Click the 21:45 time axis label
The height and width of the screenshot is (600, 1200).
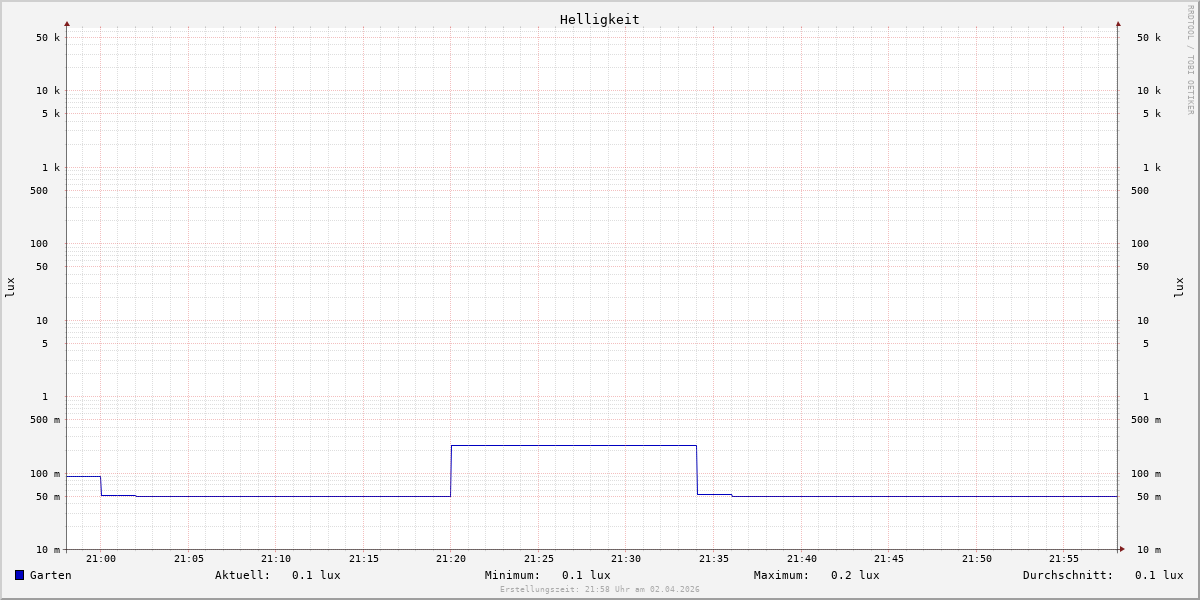point(889,559)
